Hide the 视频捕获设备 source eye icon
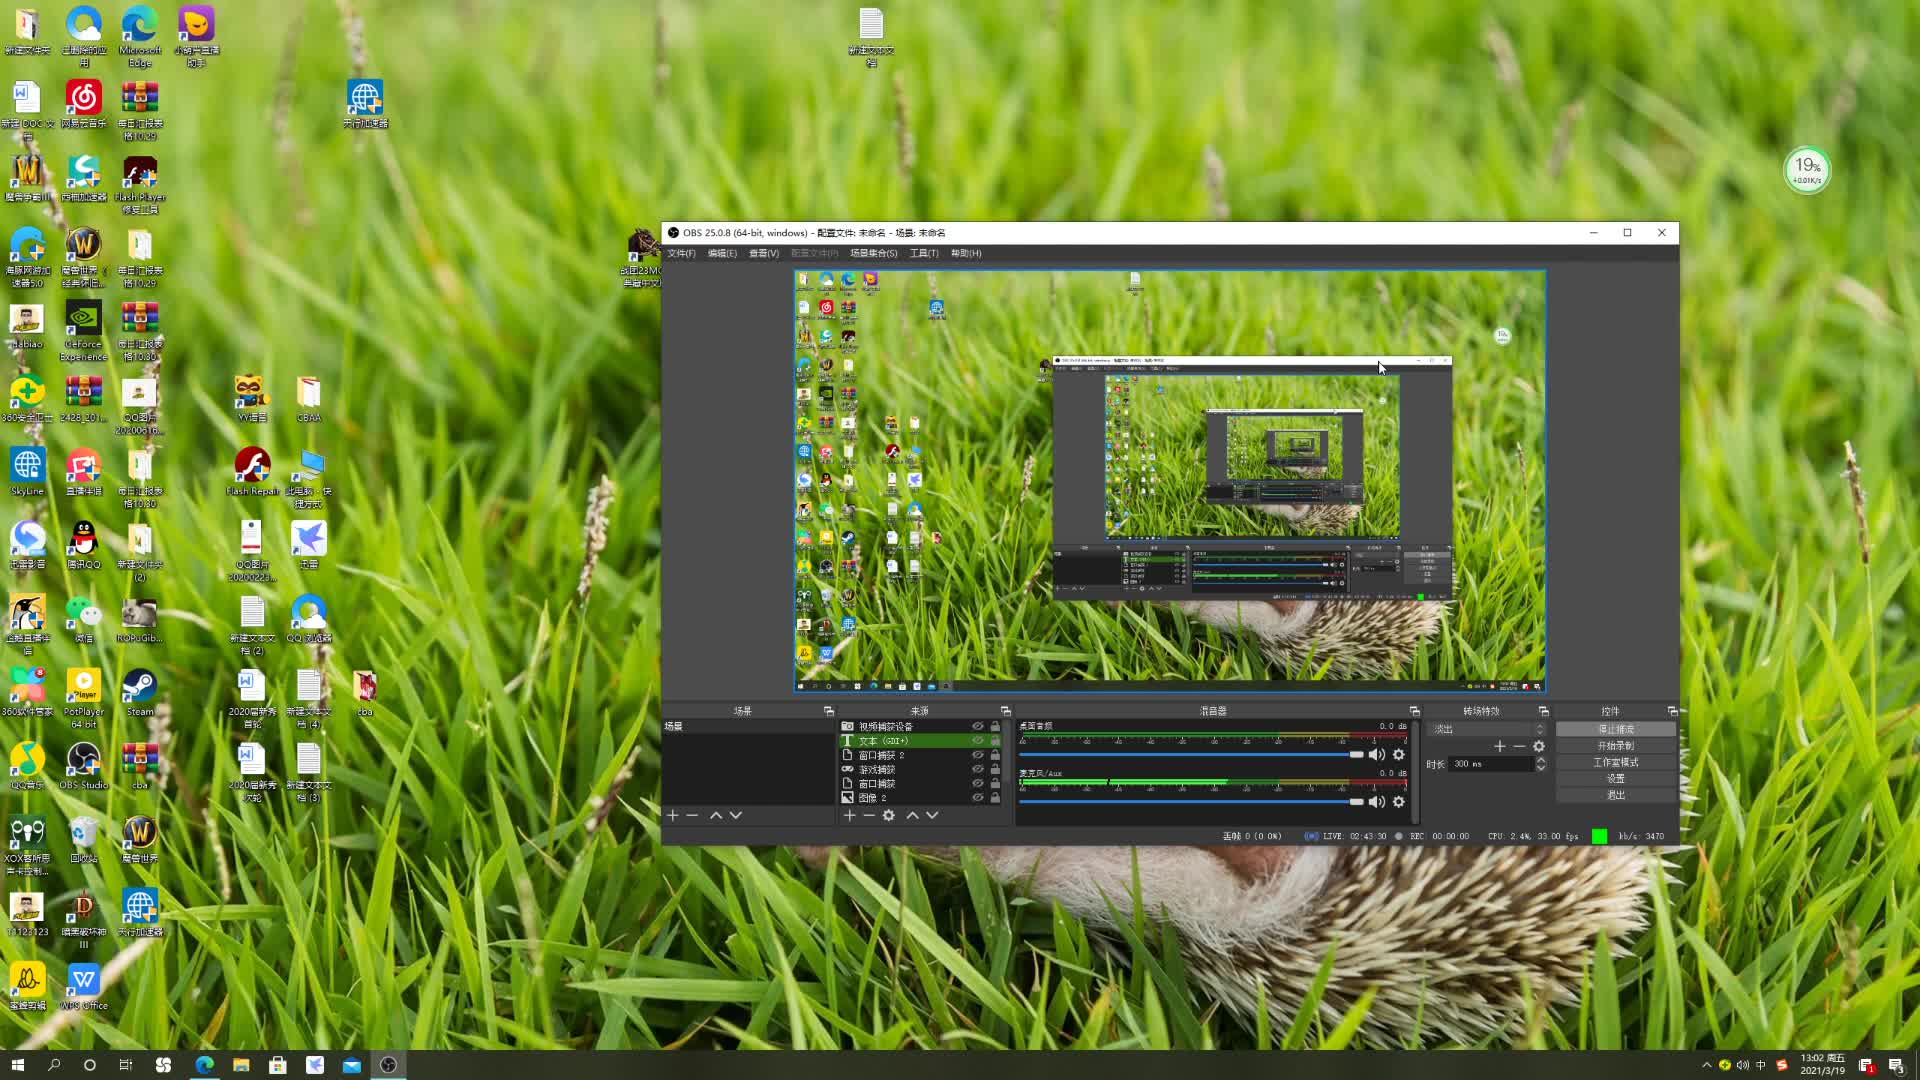 click(978, 727)
